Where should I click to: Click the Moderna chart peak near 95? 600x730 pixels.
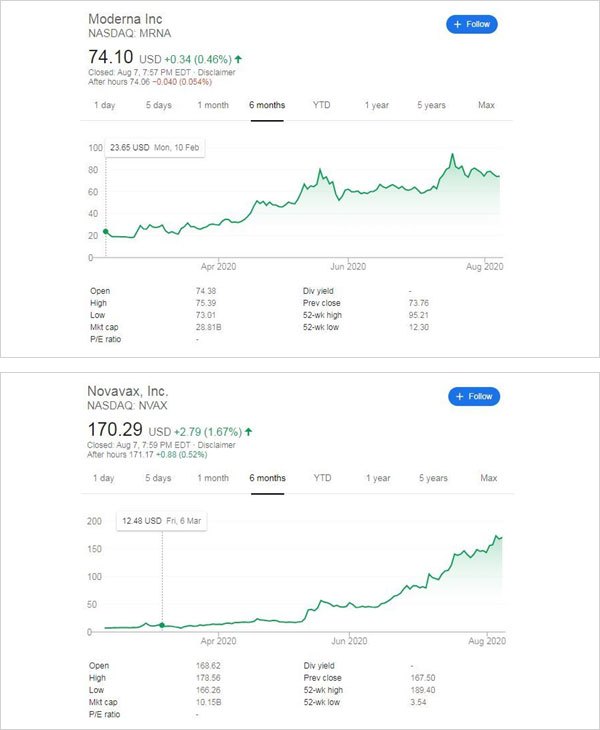pos(452,154)
